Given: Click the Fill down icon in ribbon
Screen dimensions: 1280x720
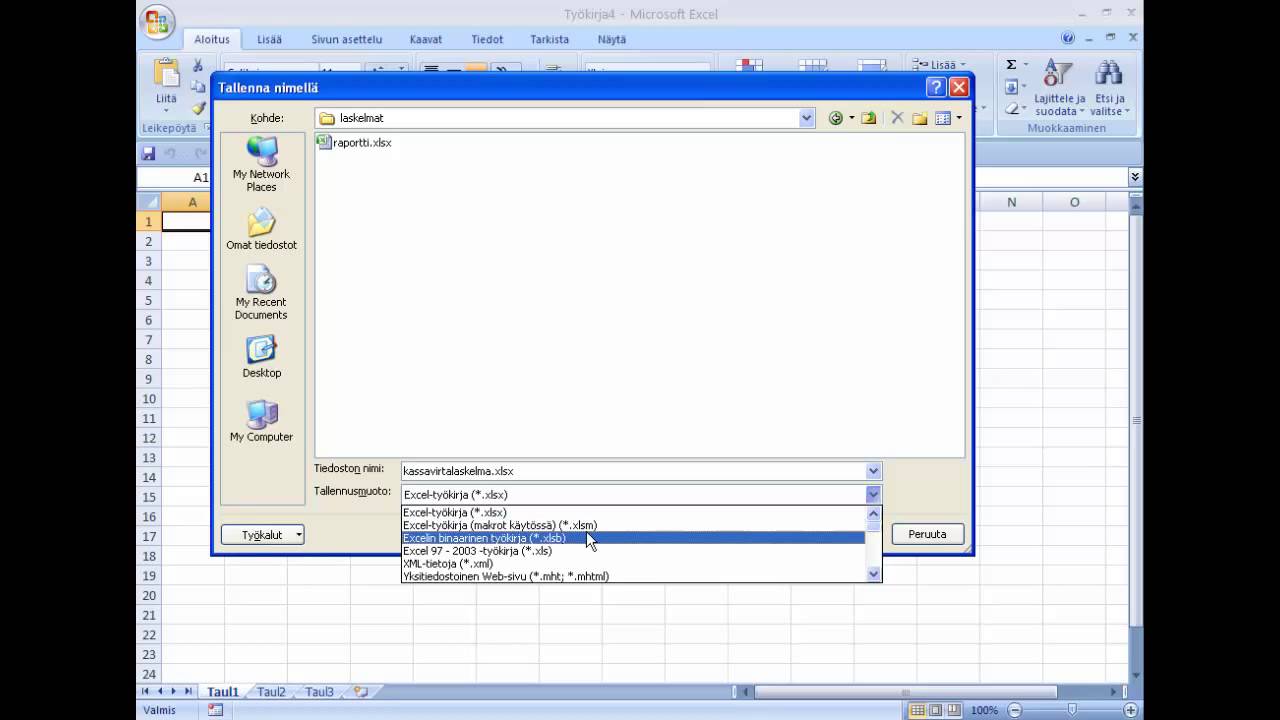Looking at the screenshot, I should pos(1011,87).
